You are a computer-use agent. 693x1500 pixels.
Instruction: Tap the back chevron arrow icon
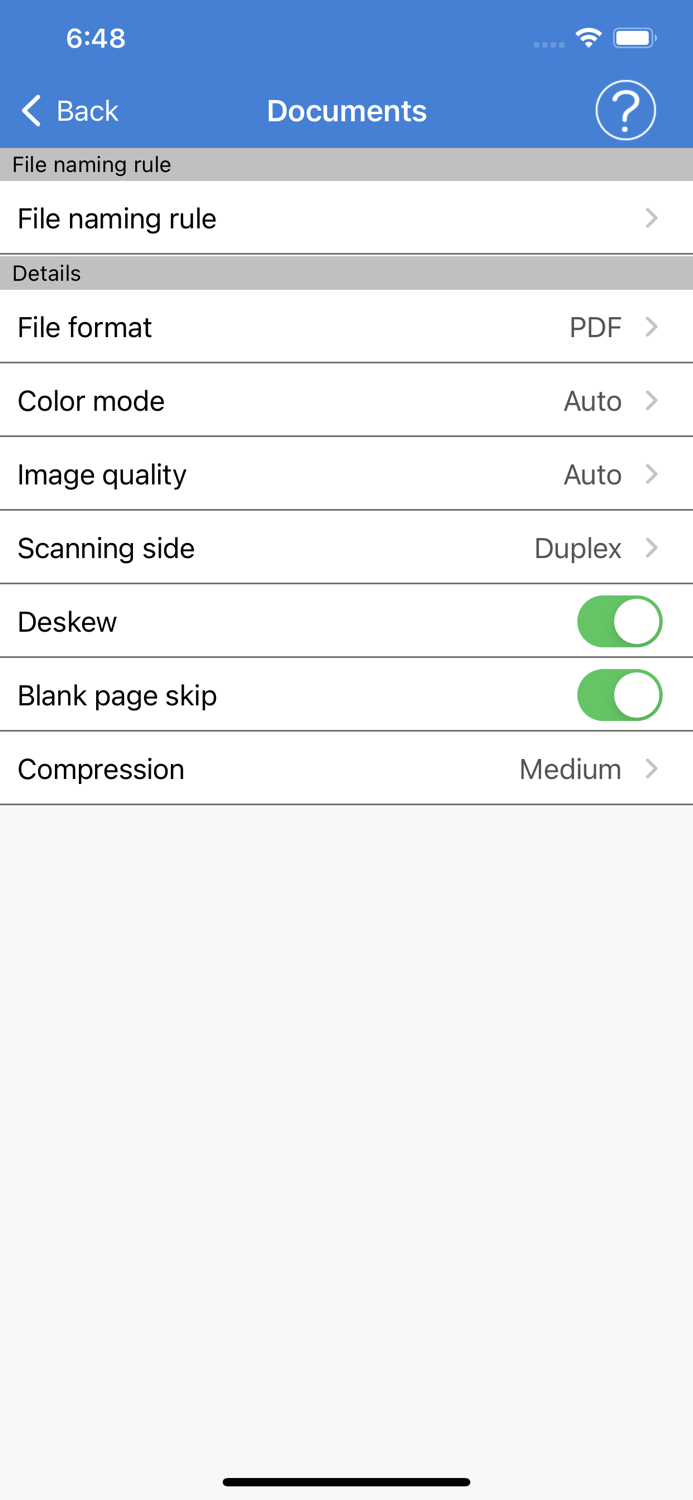(30, 110)
